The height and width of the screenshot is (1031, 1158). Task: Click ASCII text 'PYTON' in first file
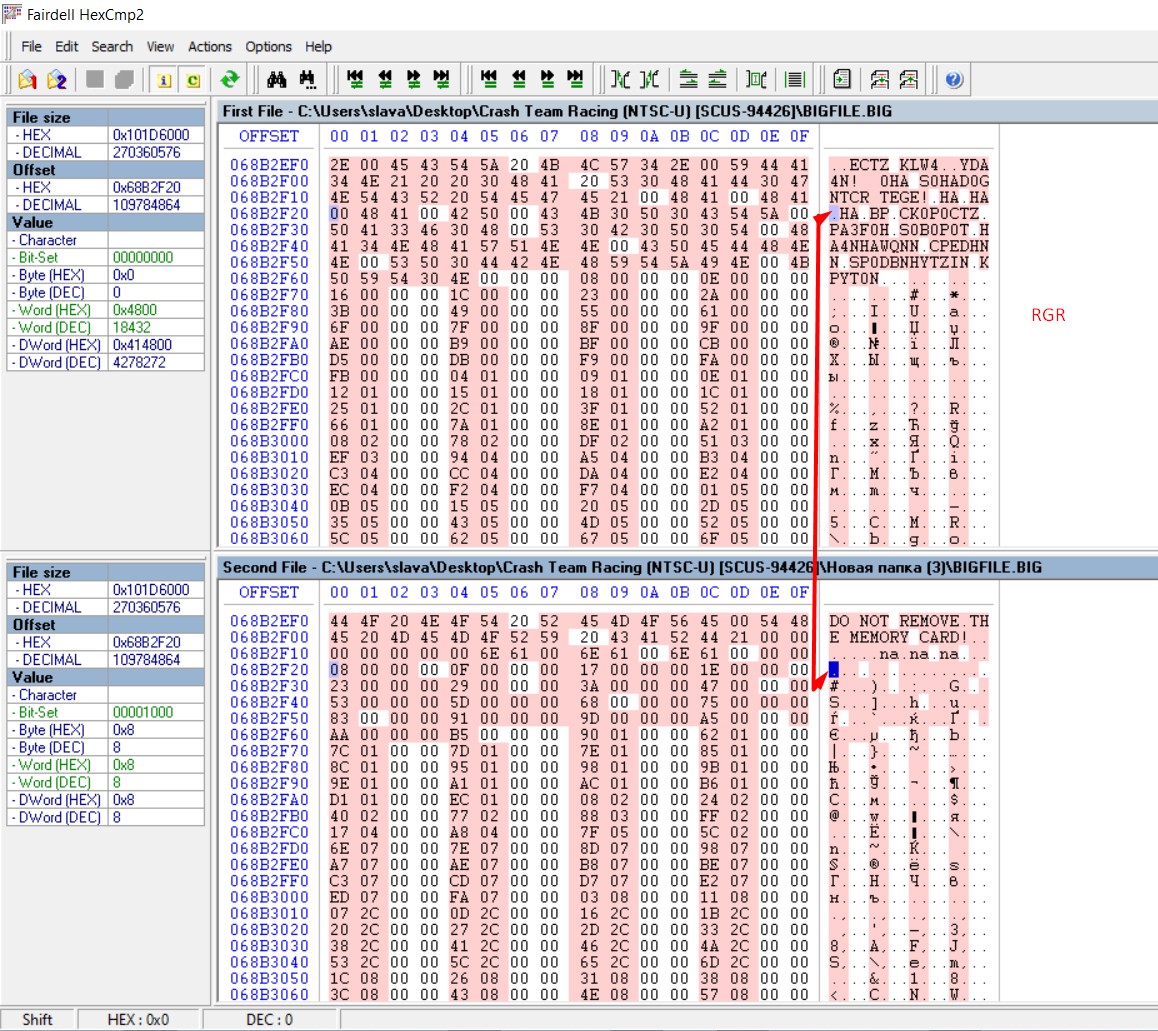click(x=854, y=279)
